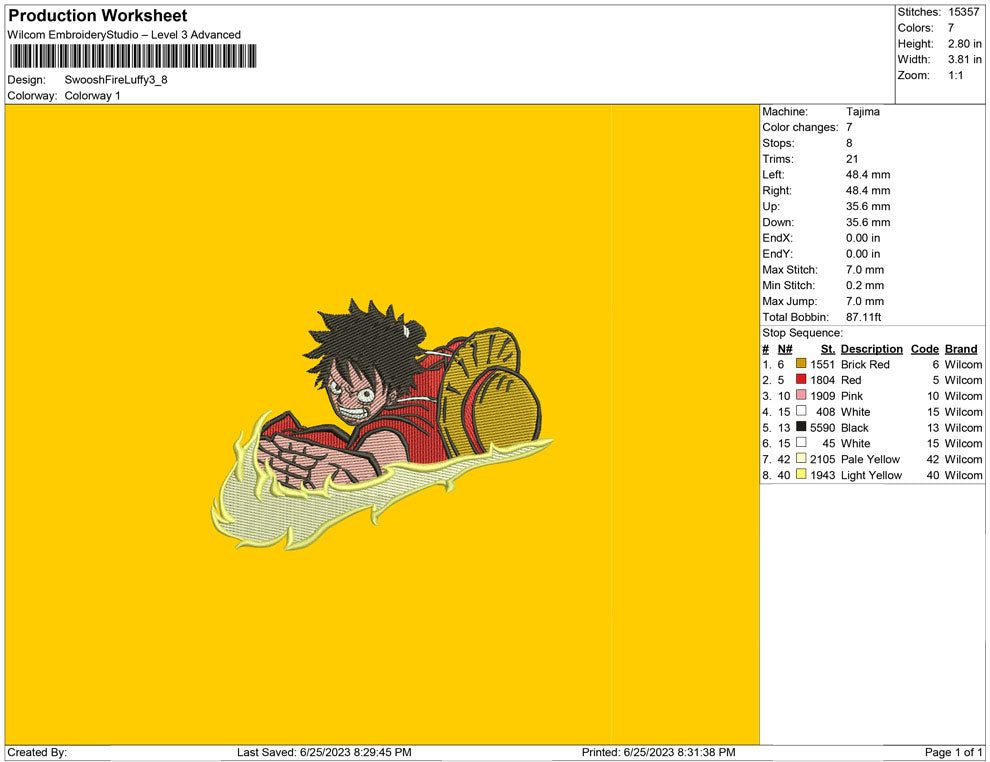Click the Red thread color swatch
990x762 pixels.
[x=801, y=379]
